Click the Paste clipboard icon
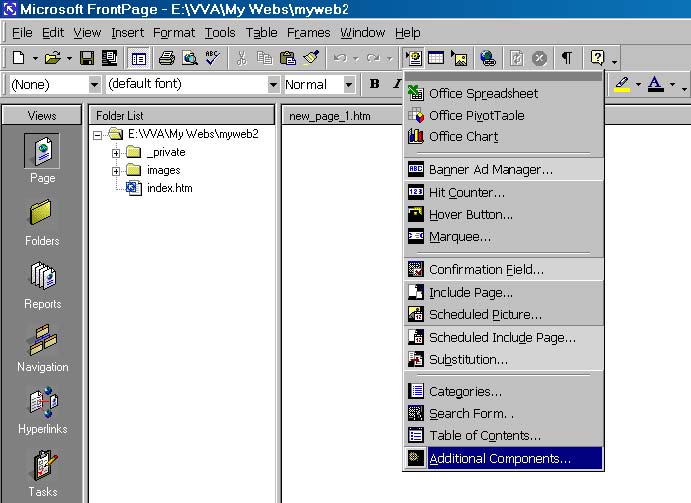 tap(287, 58)
